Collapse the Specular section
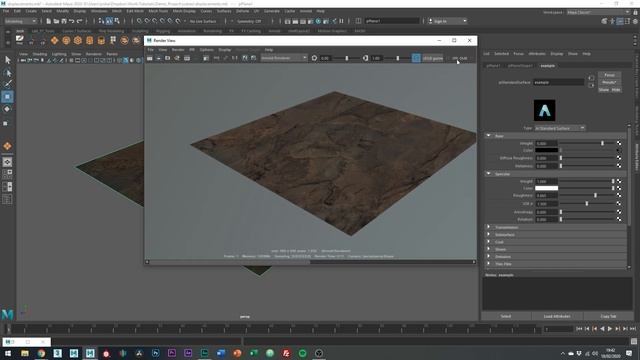Image resolution: width=640 pixels, height=360 pixels. tap(489, 173)
